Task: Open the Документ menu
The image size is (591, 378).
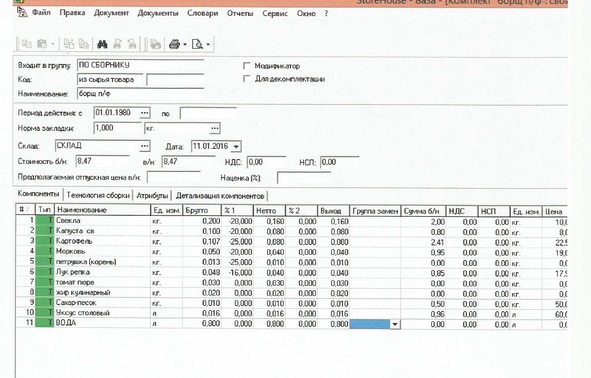Action: (x=111, y=13)
